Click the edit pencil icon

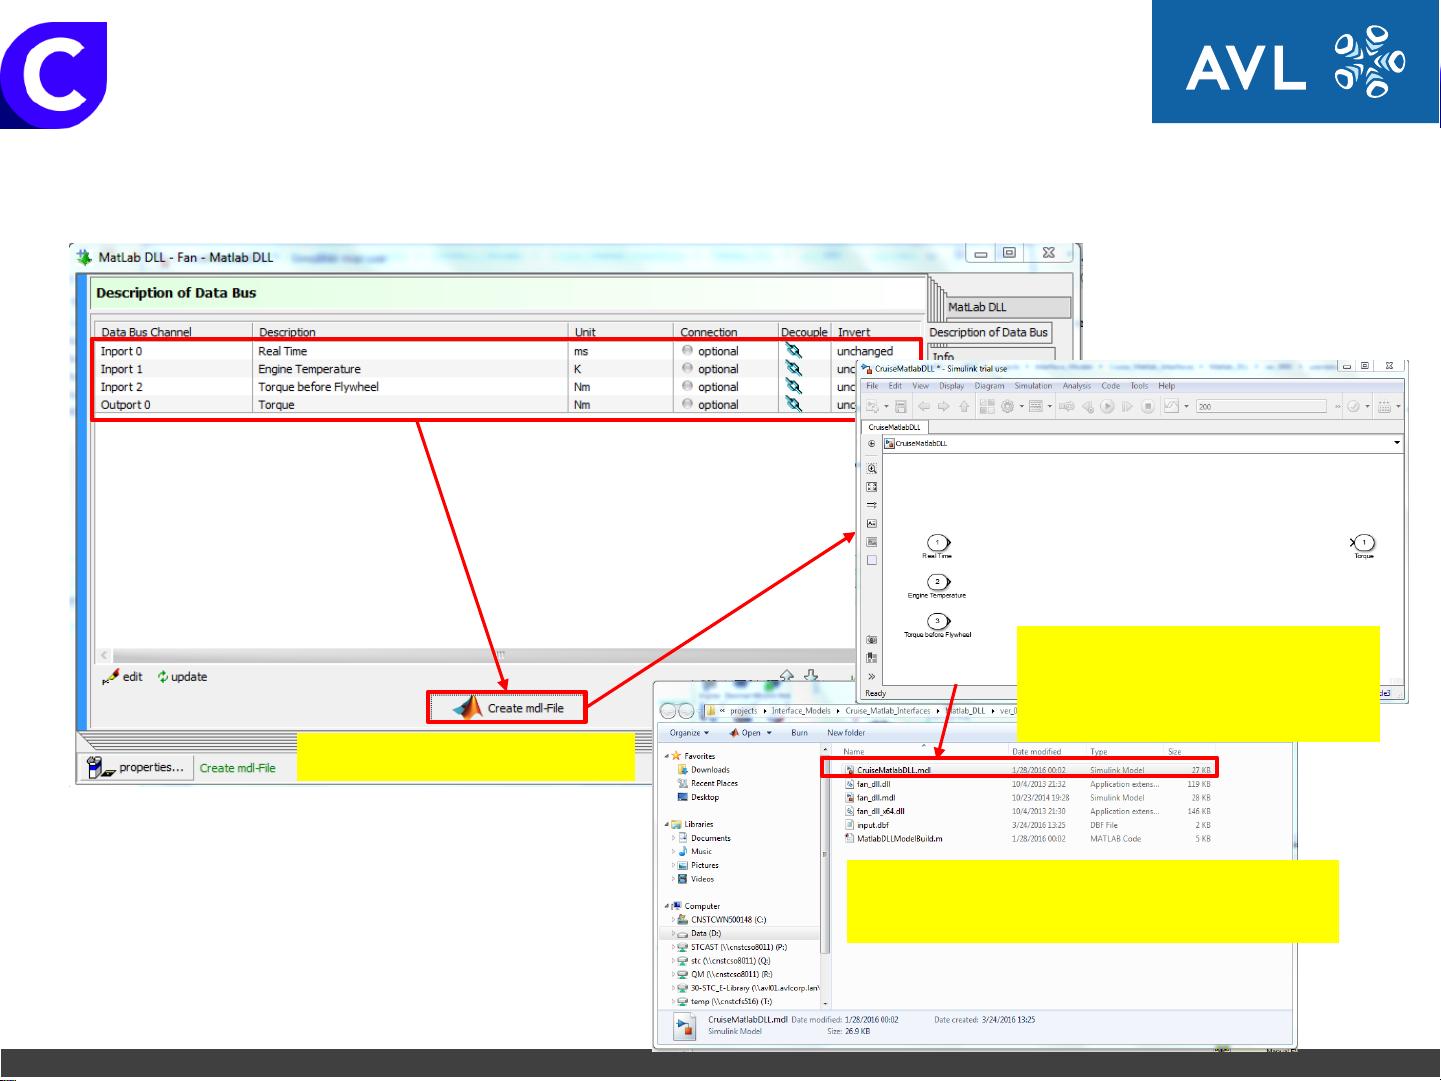[x=112, y=677]
